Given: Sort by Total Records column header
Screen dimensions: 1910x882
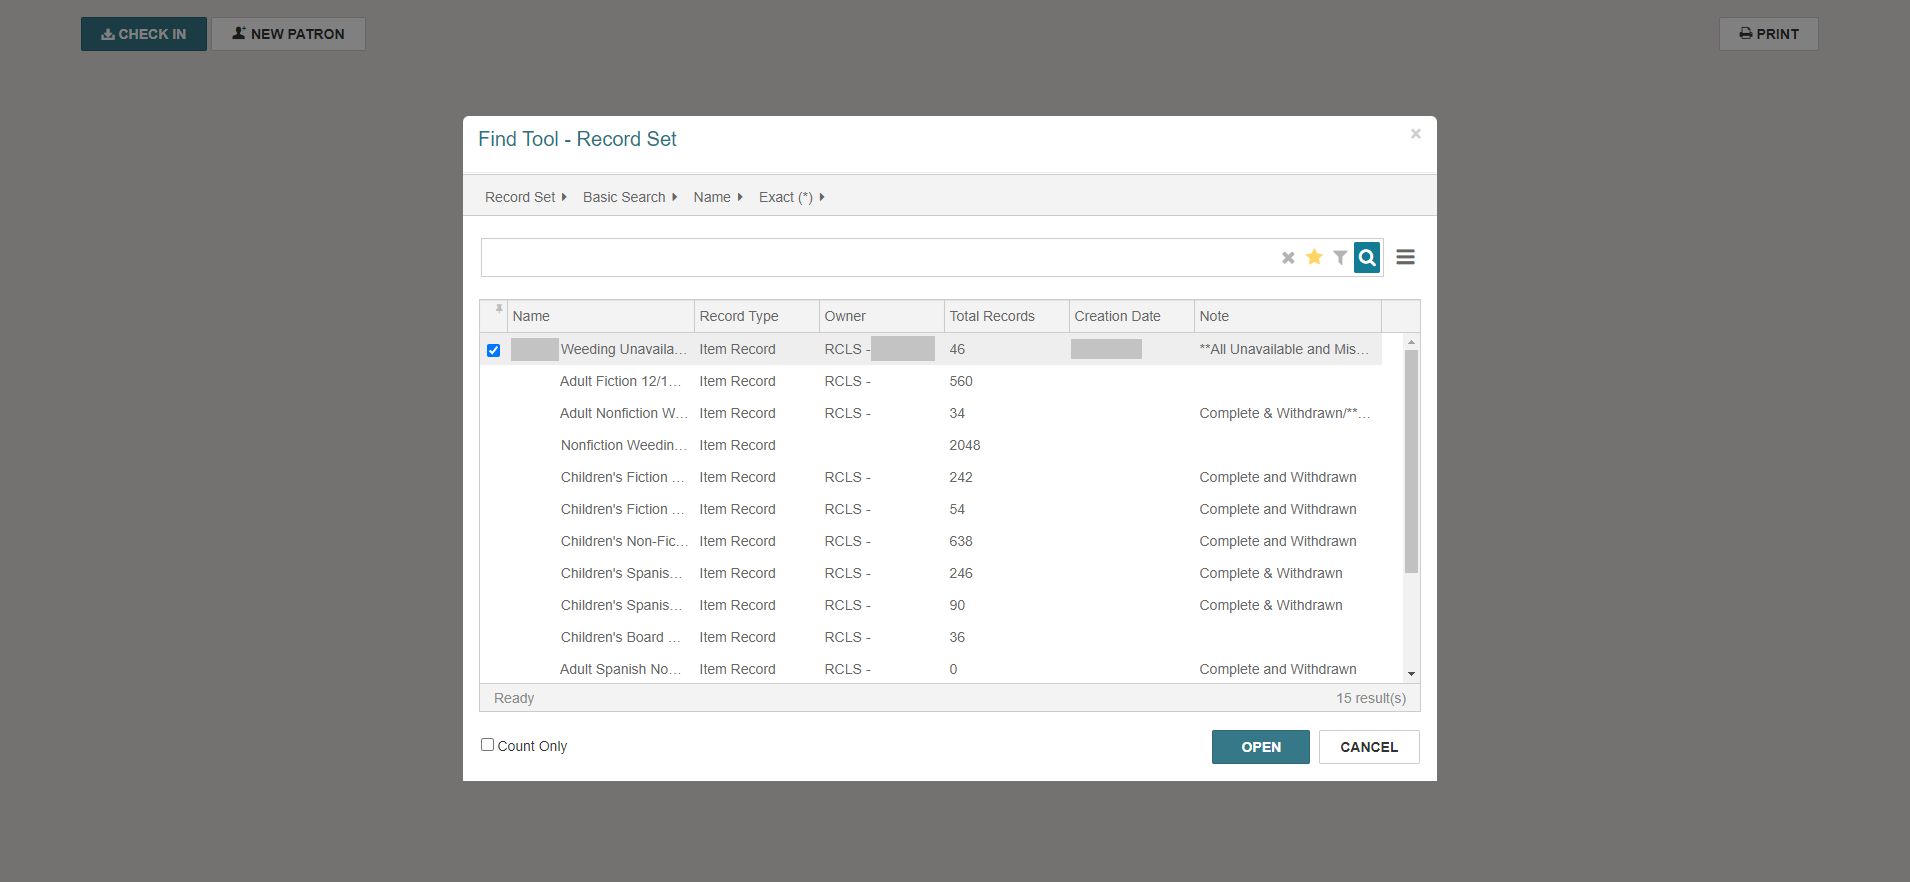Looking at the screenshot, I should click(1007, 316).
